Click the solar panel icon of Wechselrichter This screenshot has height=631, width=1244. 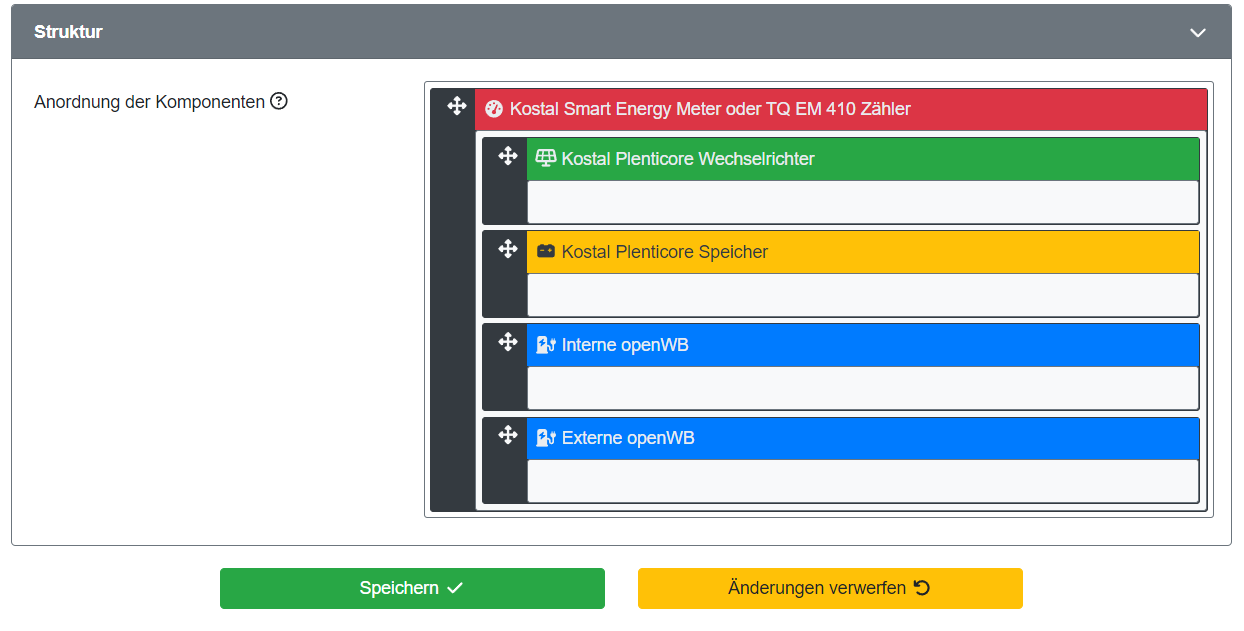[546, 158]
